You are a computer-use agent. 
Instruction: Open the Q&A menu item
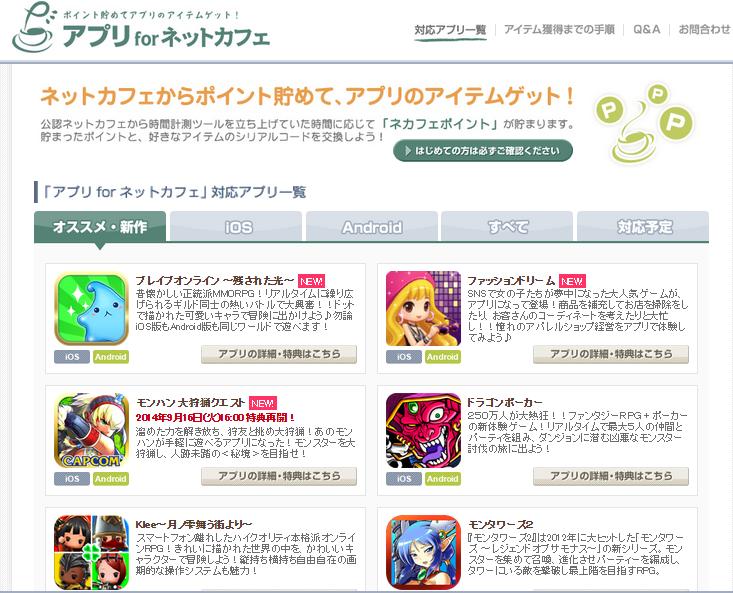point(647,29)
